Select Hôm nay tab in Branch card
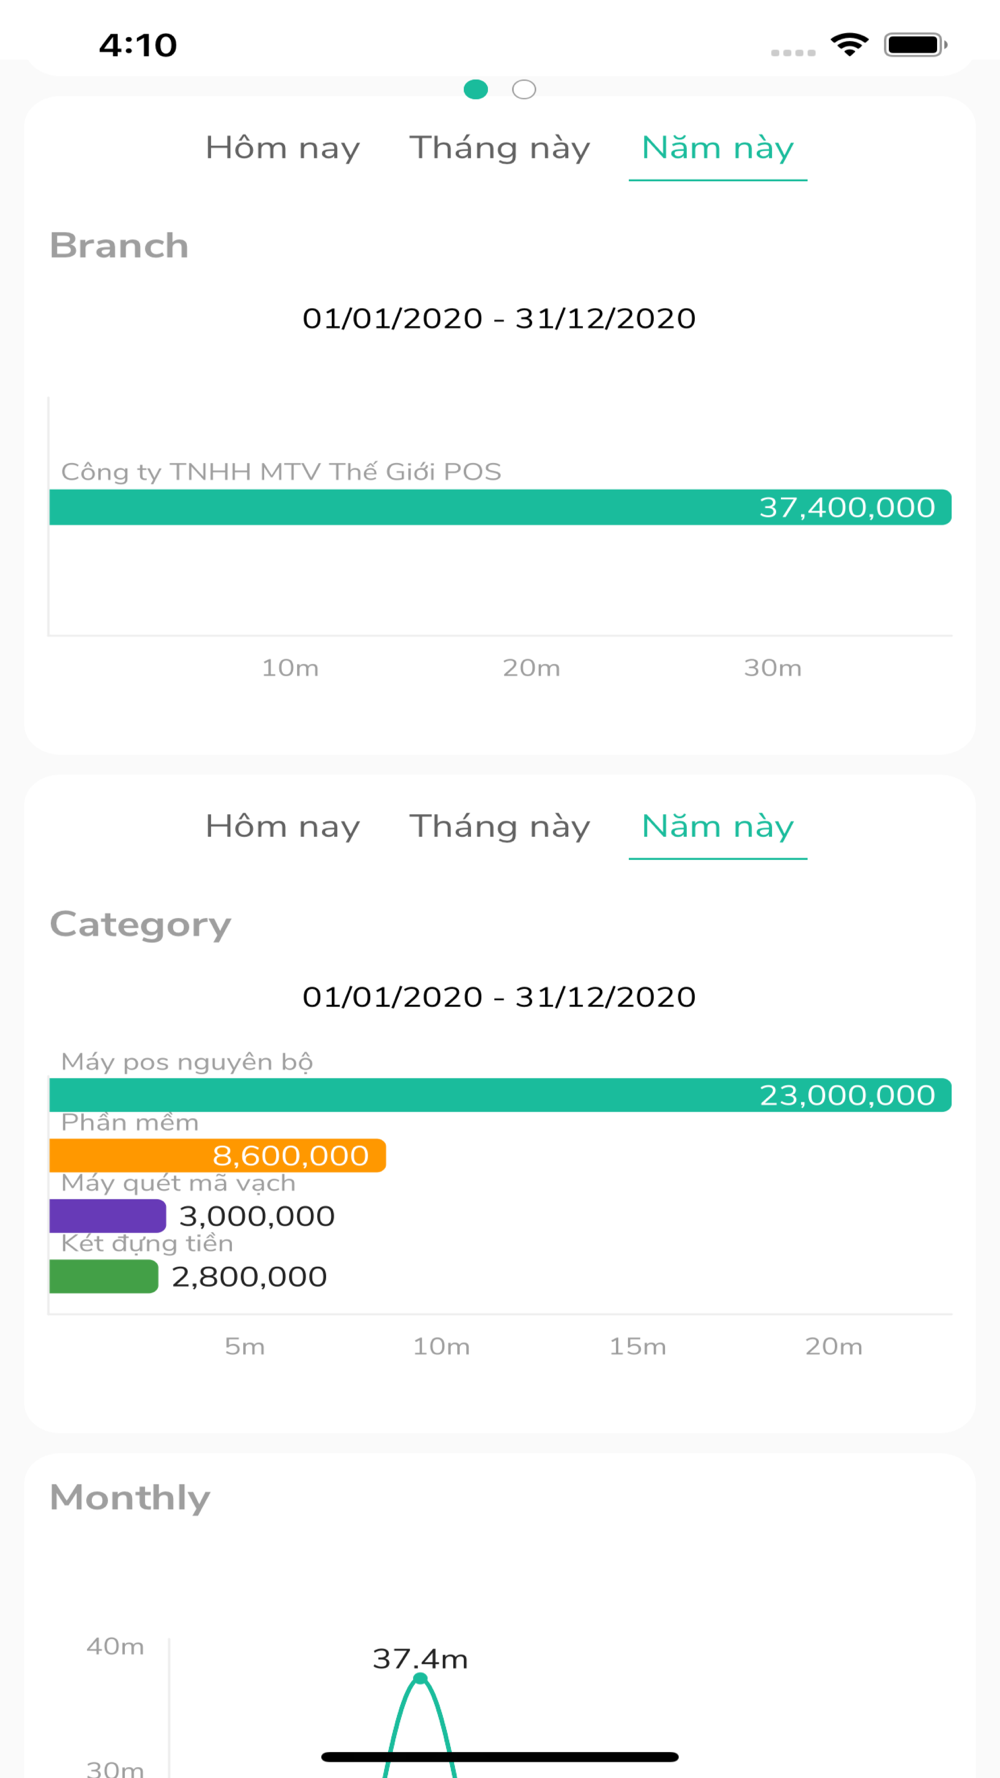Screen dimensions: 1000x1778 click(283, 148)
